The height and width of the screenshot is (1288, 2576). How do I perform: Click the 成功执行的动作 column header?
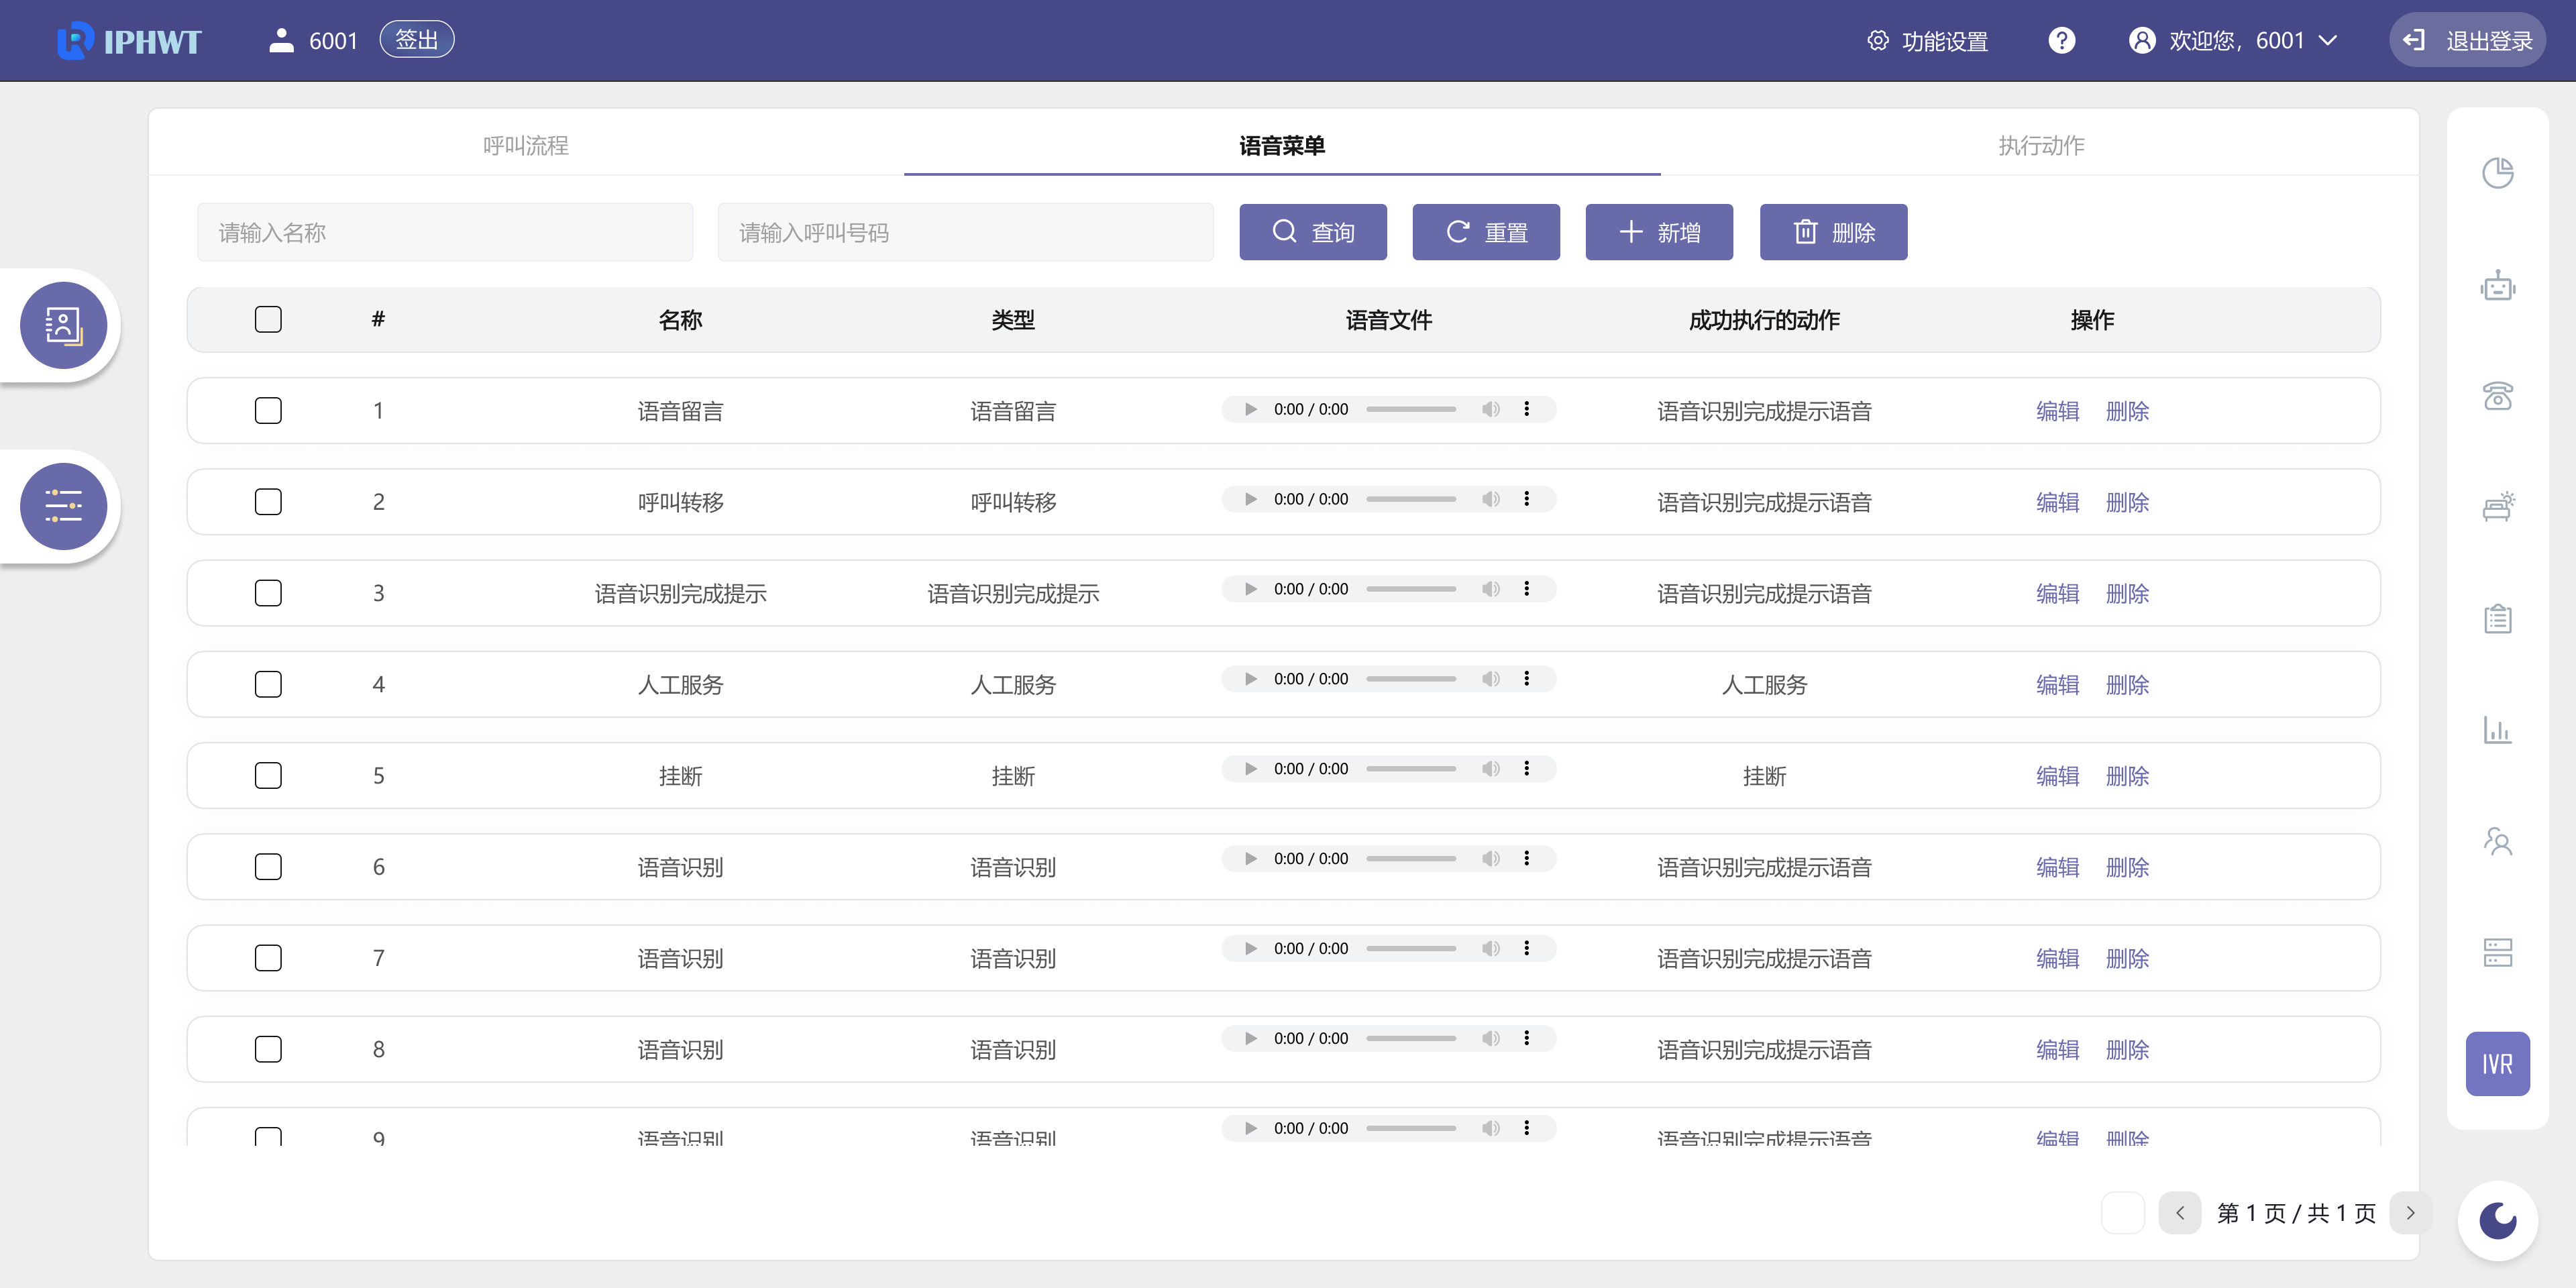click(x=1764, y=320)
